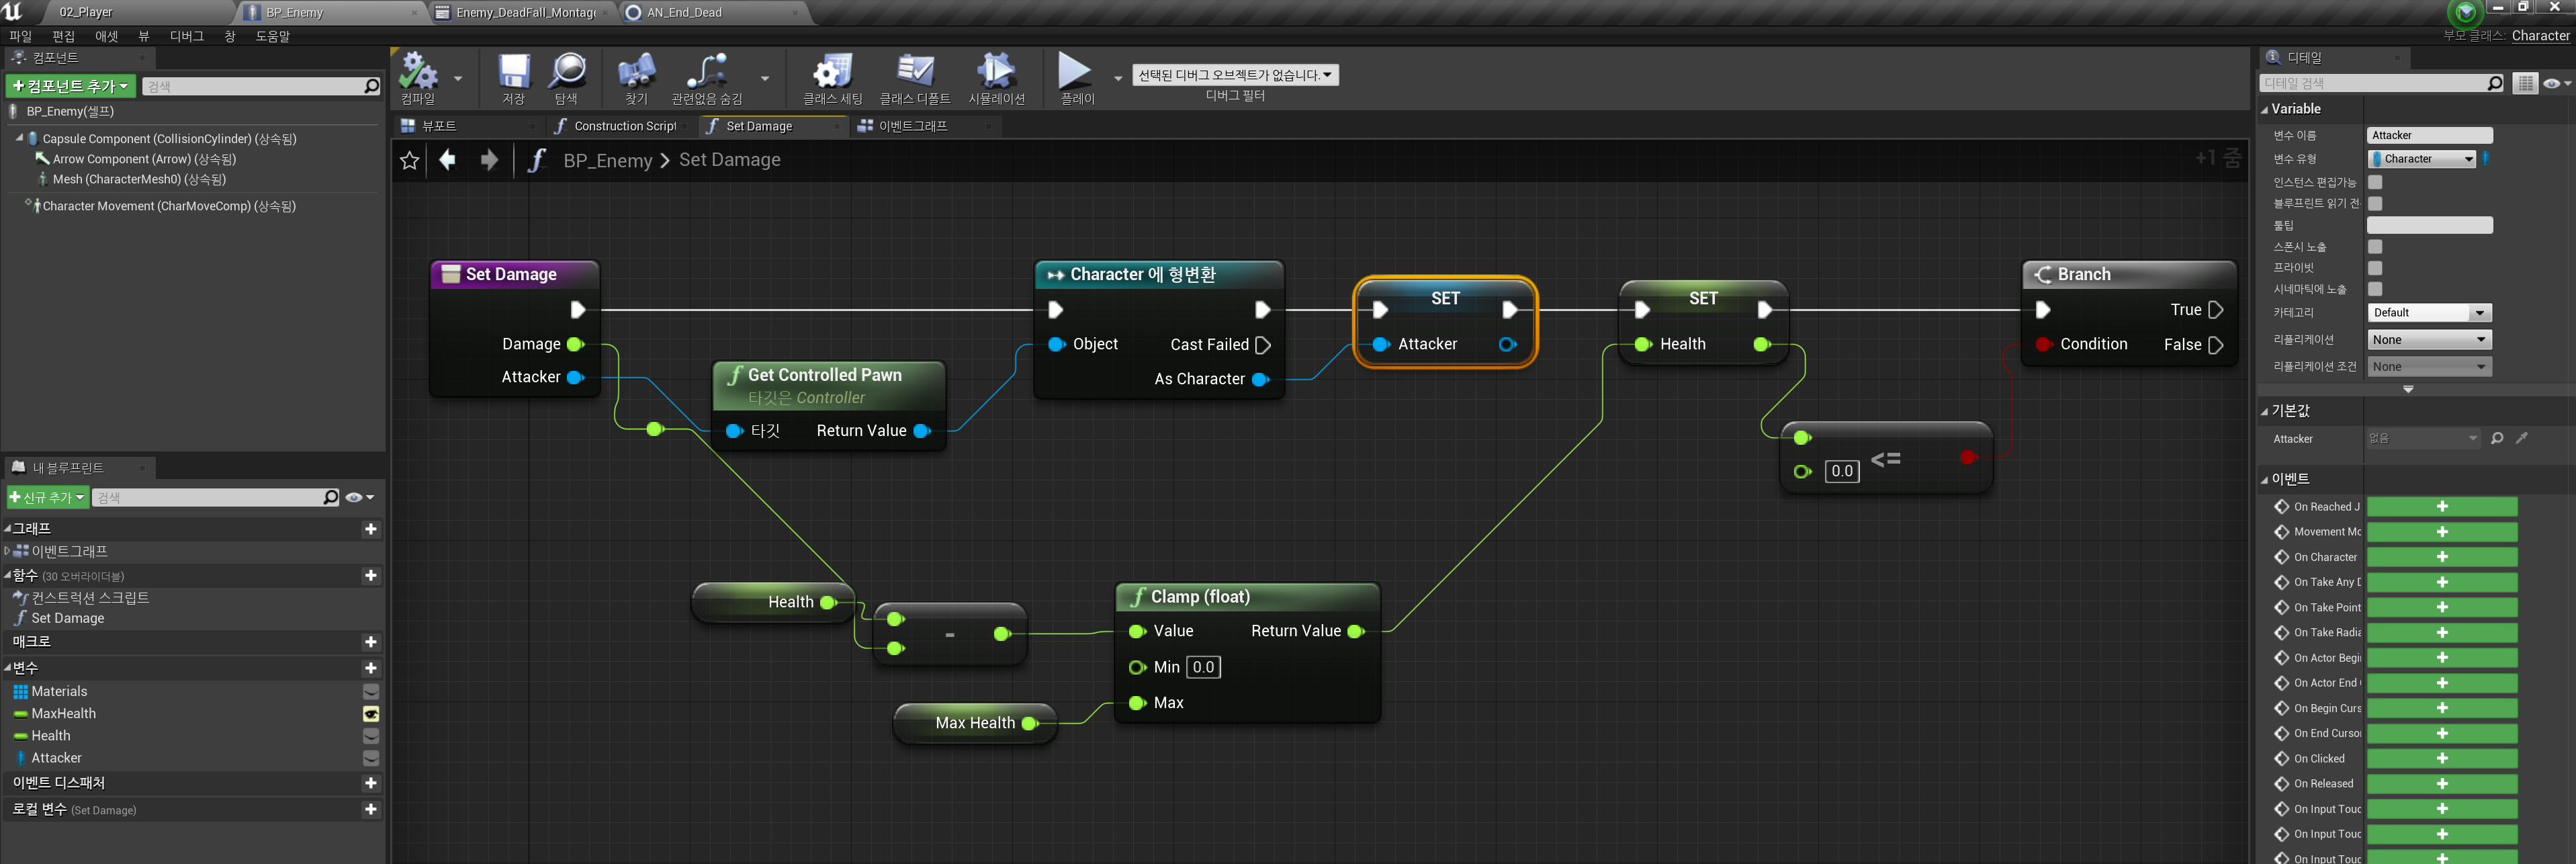Click the 툴팁 tooltip input field
This screenshot has width=2576, height=864.
tap(2429, 225)
